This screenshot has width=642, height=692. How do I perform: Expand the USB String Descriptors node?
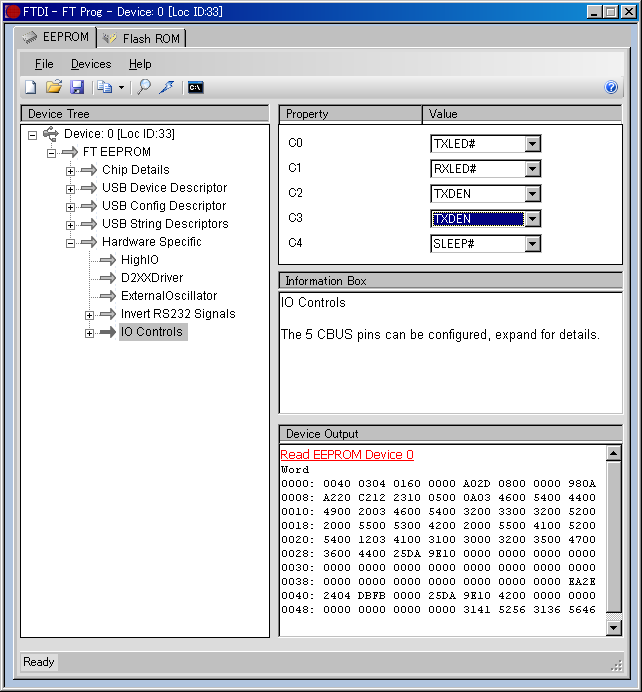pos(70,226)
